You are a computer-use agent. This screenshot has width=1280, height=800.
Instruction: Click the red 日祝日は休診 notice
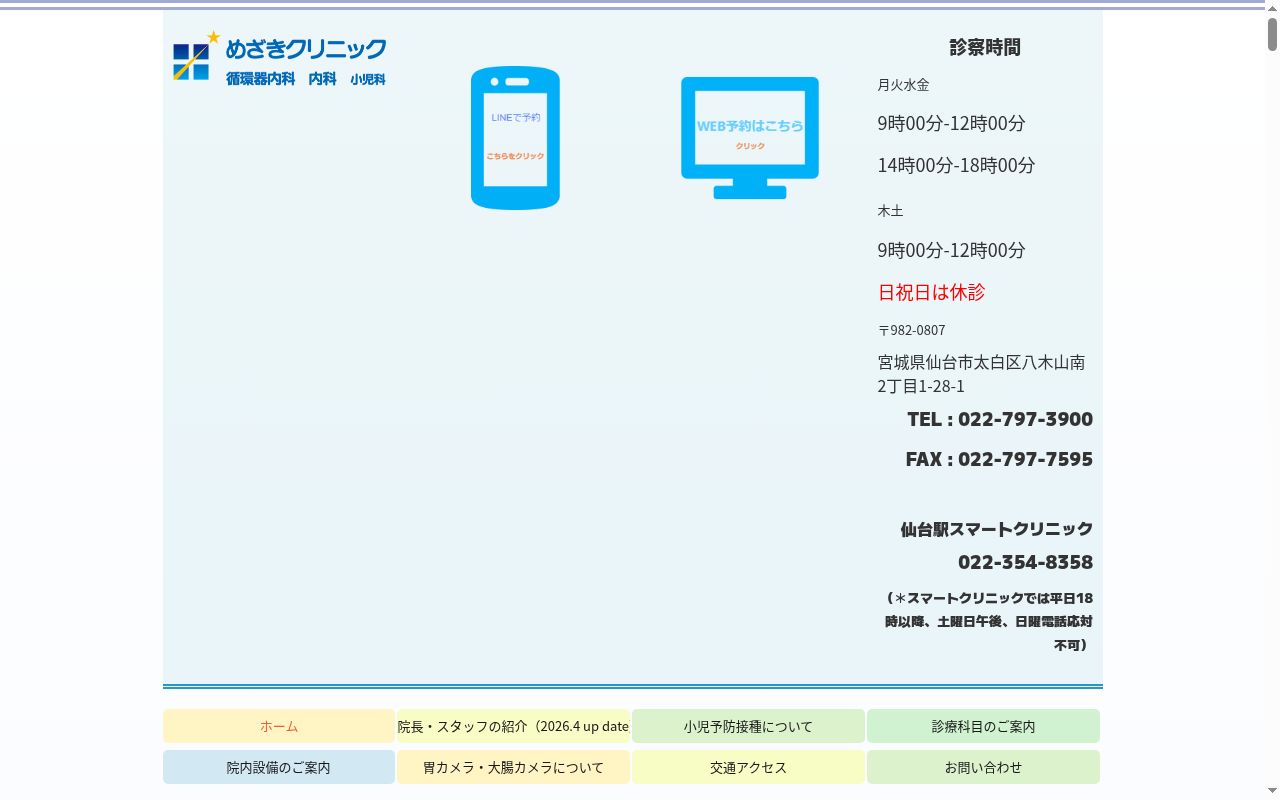931,292
